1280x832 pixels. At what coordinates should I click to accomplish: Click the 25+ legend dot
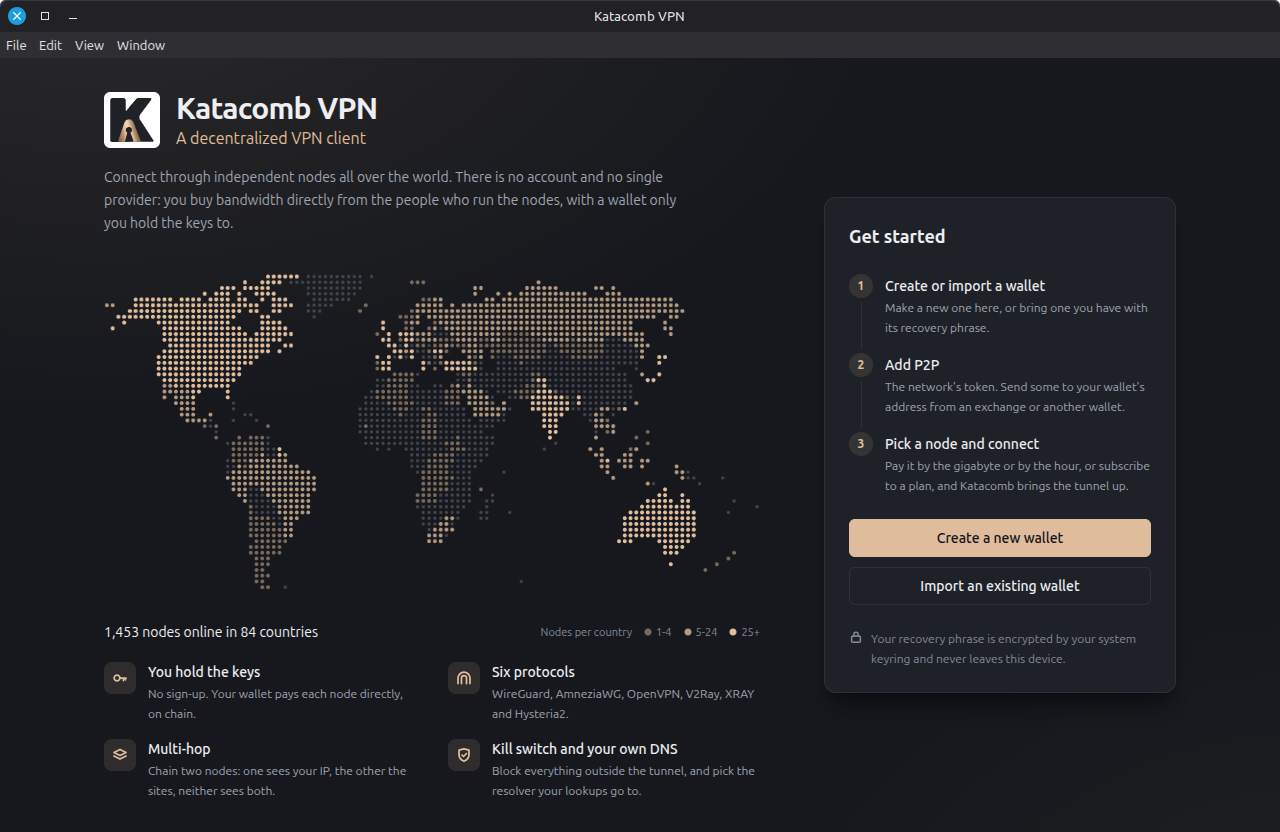point(733,632)
